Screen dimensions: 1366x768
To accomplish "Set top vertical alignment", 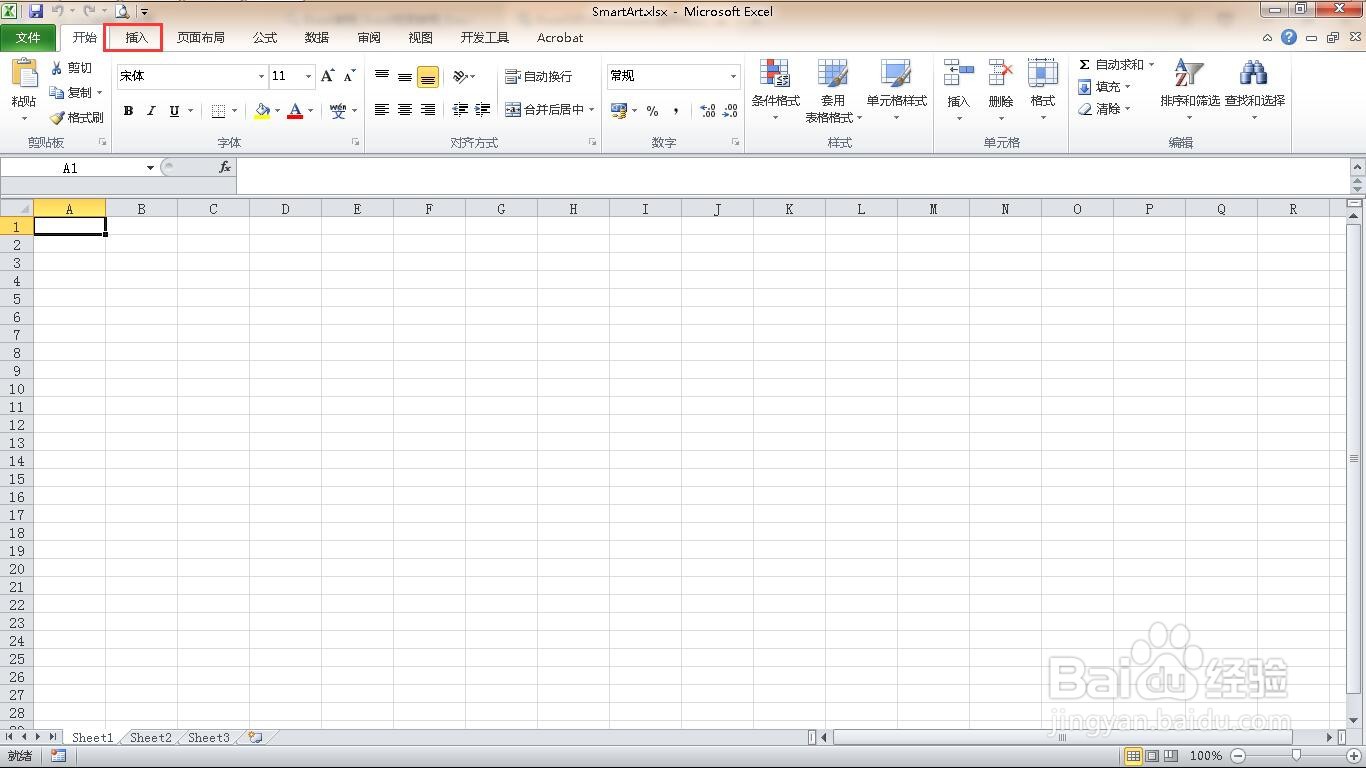I will pos(382,76).
